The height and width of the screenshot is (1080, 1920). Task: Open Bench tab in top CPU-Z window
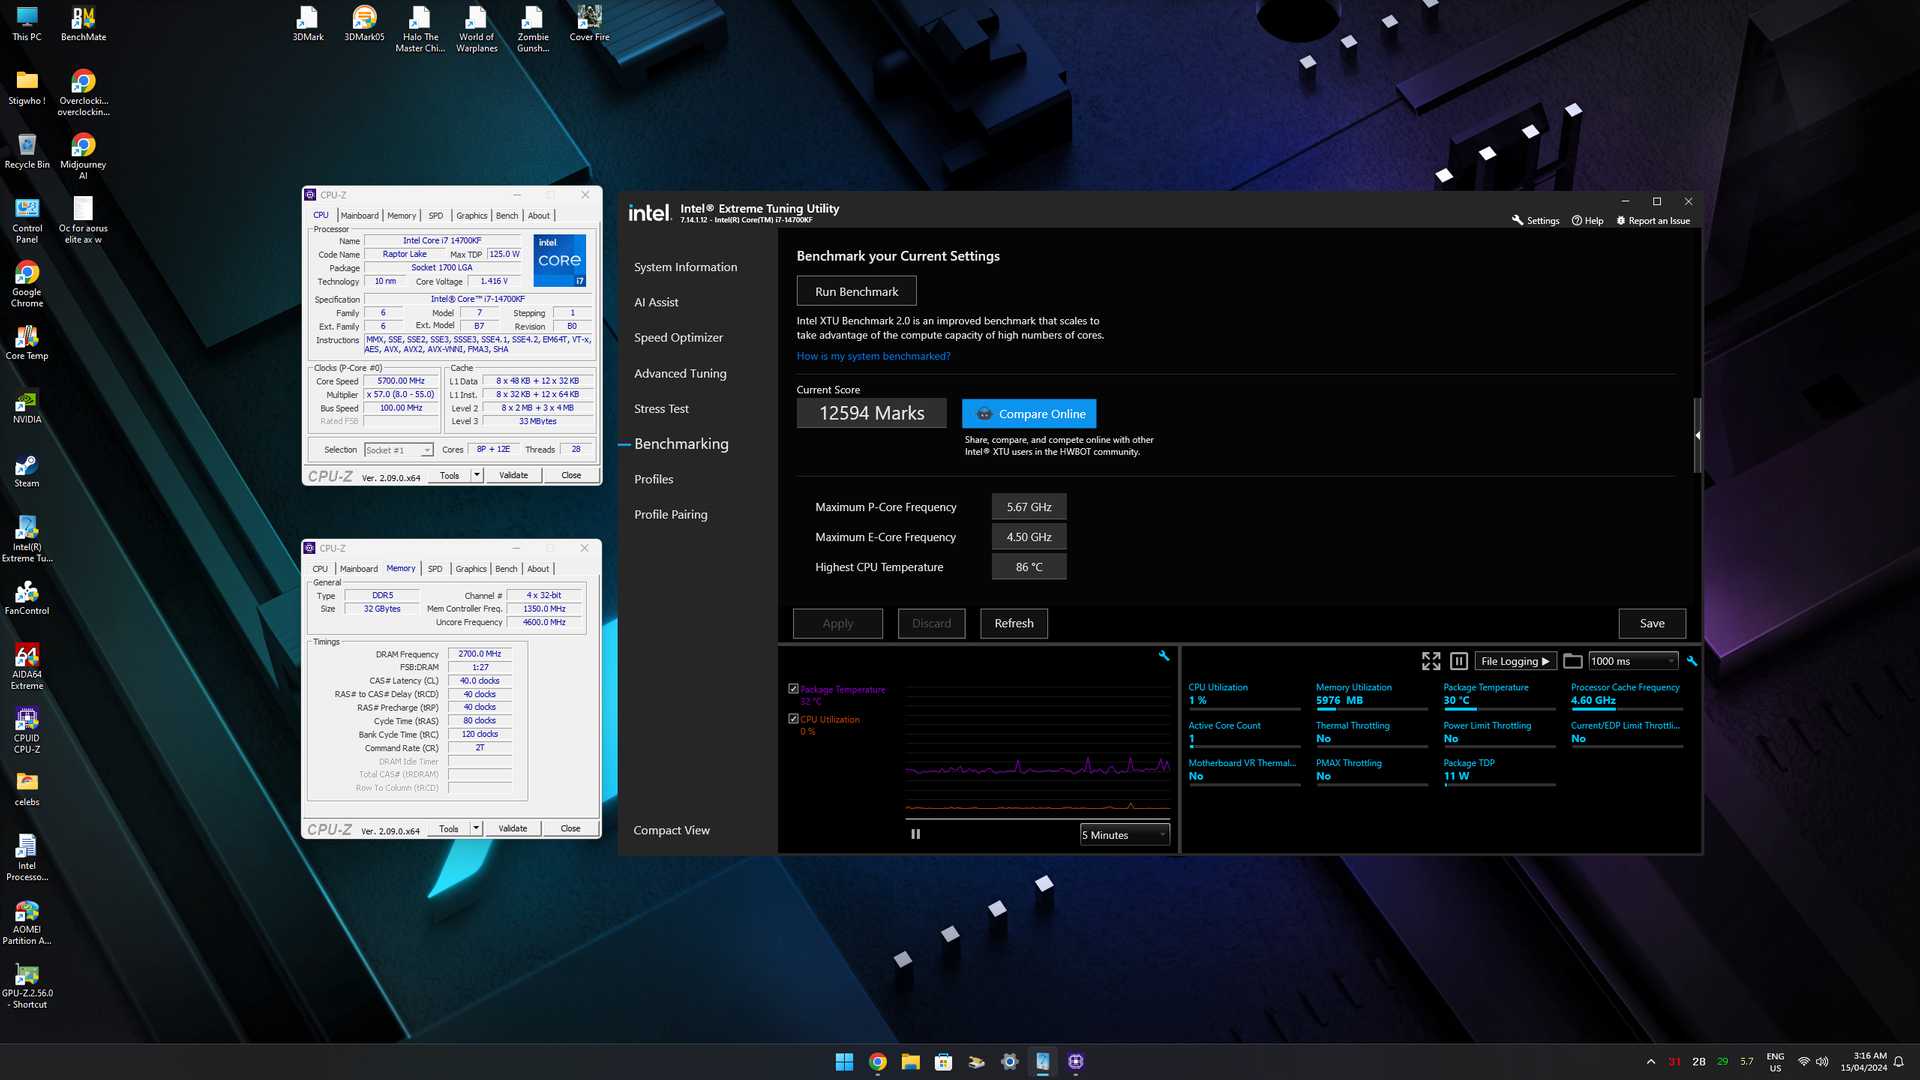tap(507, 215)
